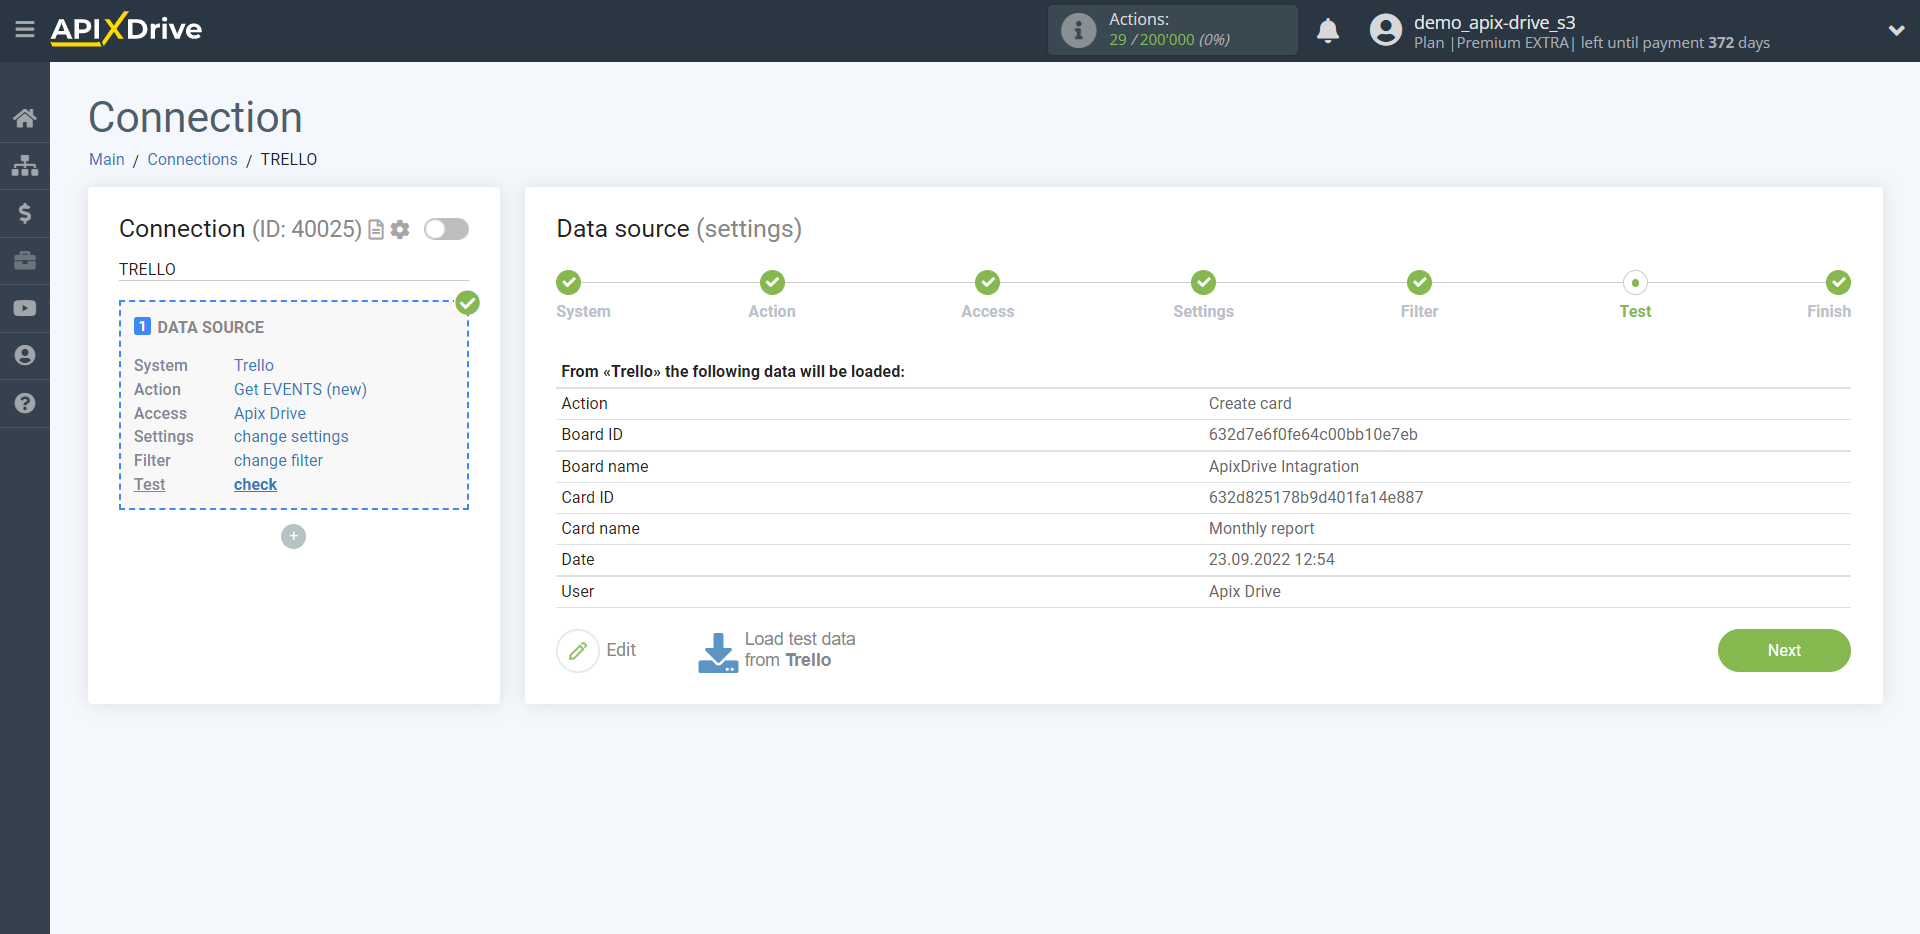
Task: Click the Get EVENTS (new) link
Action: pyautogui.click(x=300, y=389)
